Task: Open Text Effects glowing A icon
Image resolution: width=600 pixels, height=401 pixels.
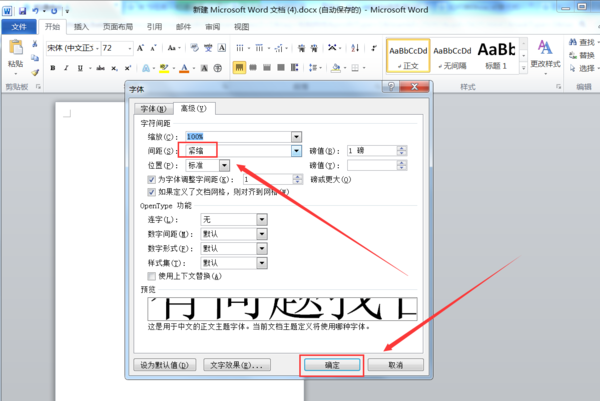Action: [146, 68]
